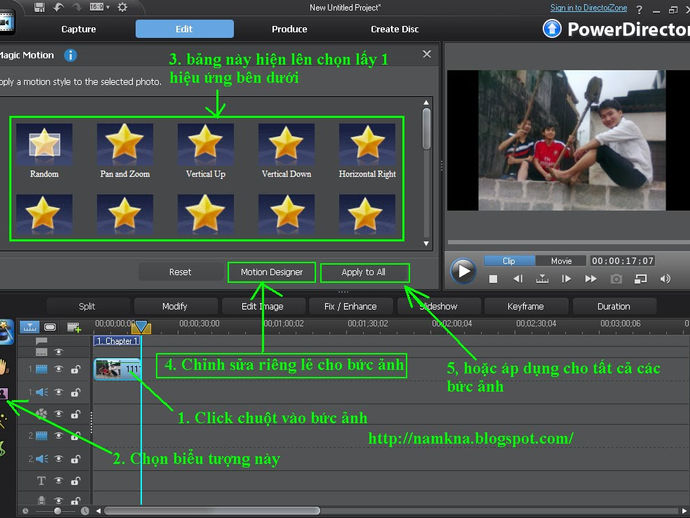Click the Split button
690x518 pixels.
click(x=87, y=306)
